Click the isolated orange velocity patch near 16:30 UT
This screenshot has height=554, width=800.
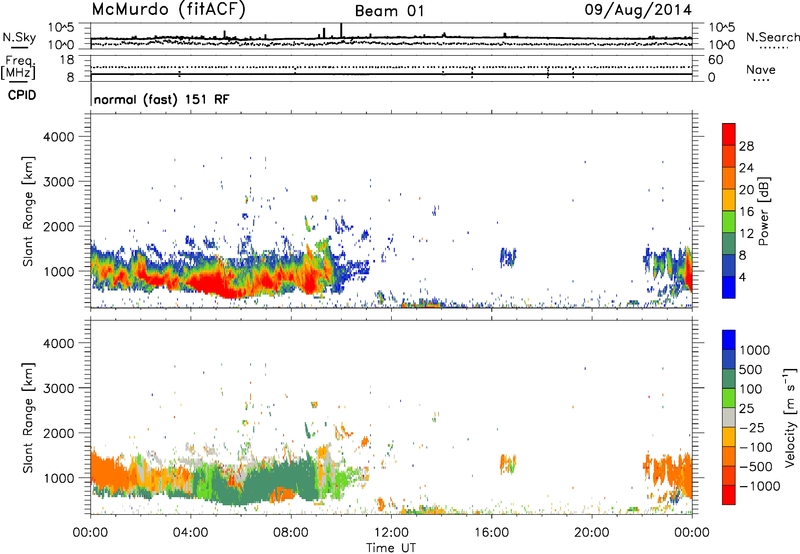(x=508, y=464)
